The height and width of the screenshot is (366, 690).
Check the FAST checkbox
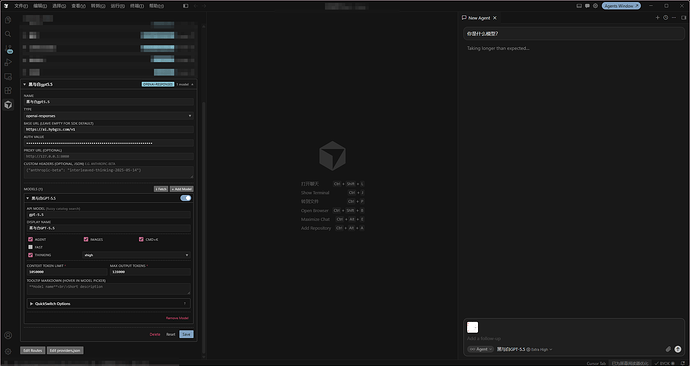pos(30,247)
